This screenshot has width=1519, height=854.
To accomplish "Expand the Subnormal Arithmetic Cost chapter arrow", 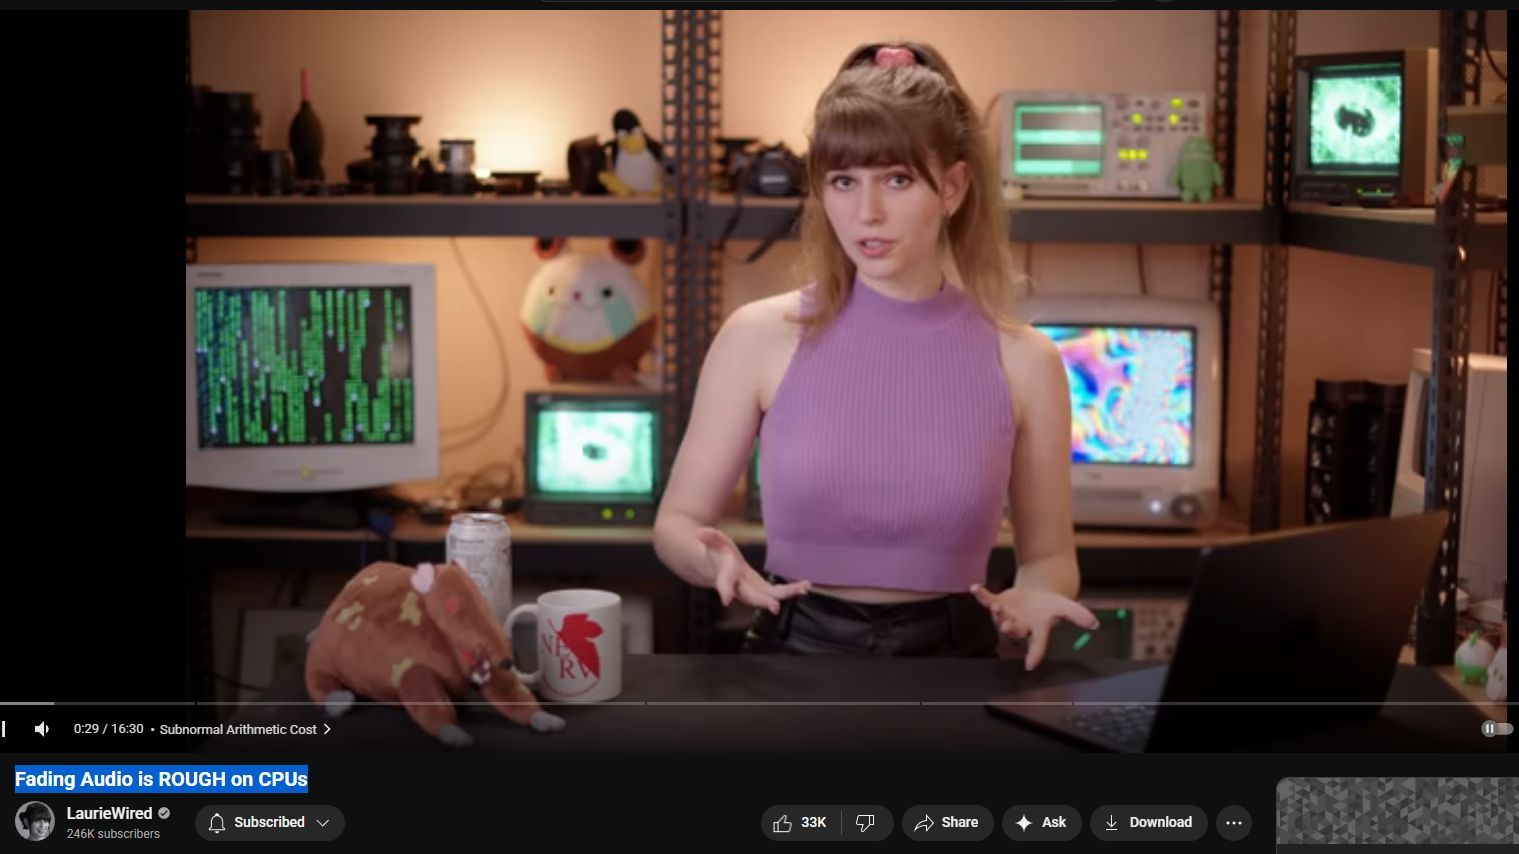I will (x=327, y=729).
